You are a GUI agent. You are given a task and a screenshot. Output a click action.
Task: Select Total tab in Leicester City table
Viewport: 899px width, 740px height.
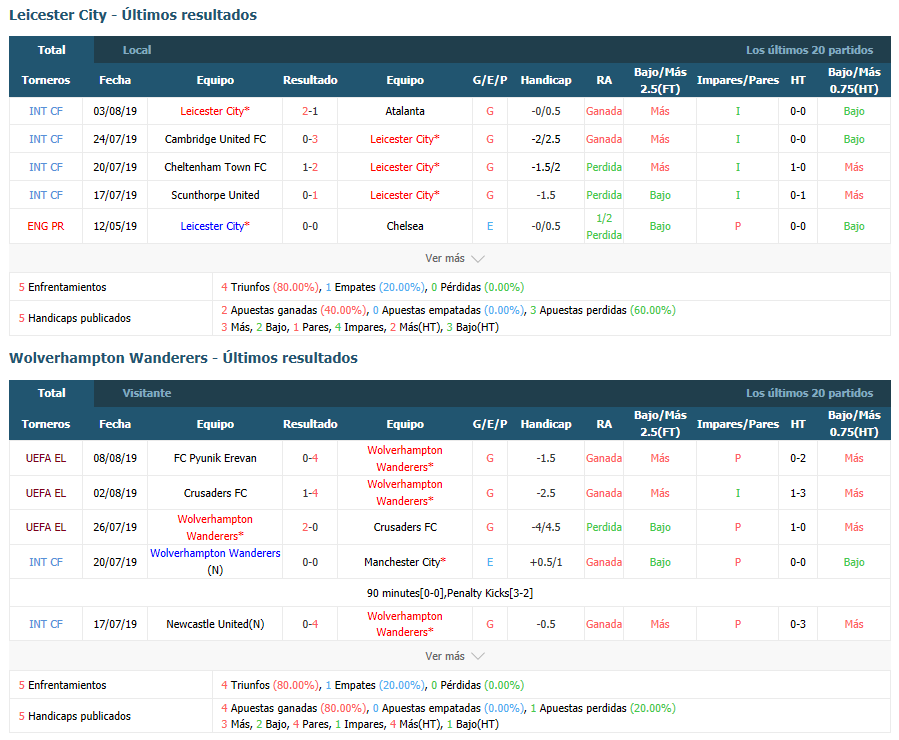click(x=52, y=50)
